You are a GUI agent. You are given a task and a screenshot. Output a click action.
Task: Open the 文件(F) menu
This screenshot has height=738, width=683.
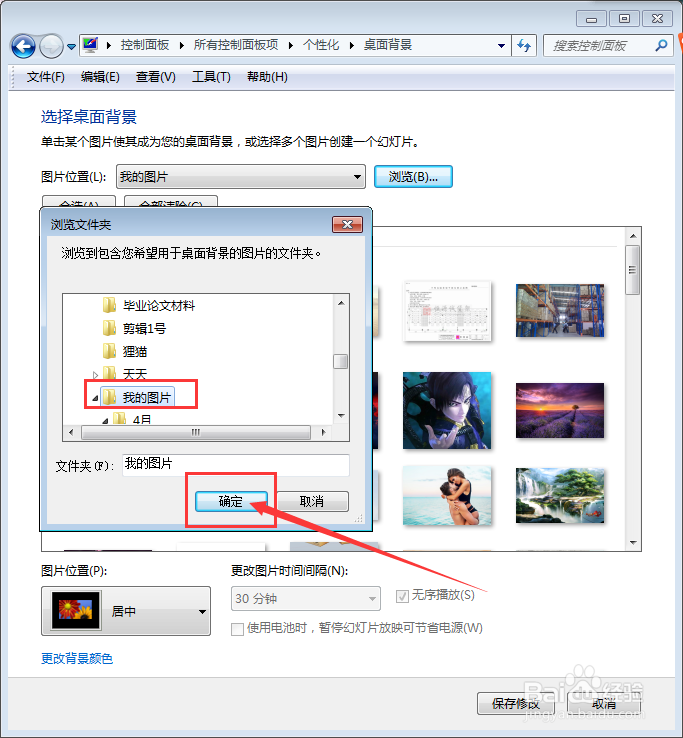click(46, 77)
